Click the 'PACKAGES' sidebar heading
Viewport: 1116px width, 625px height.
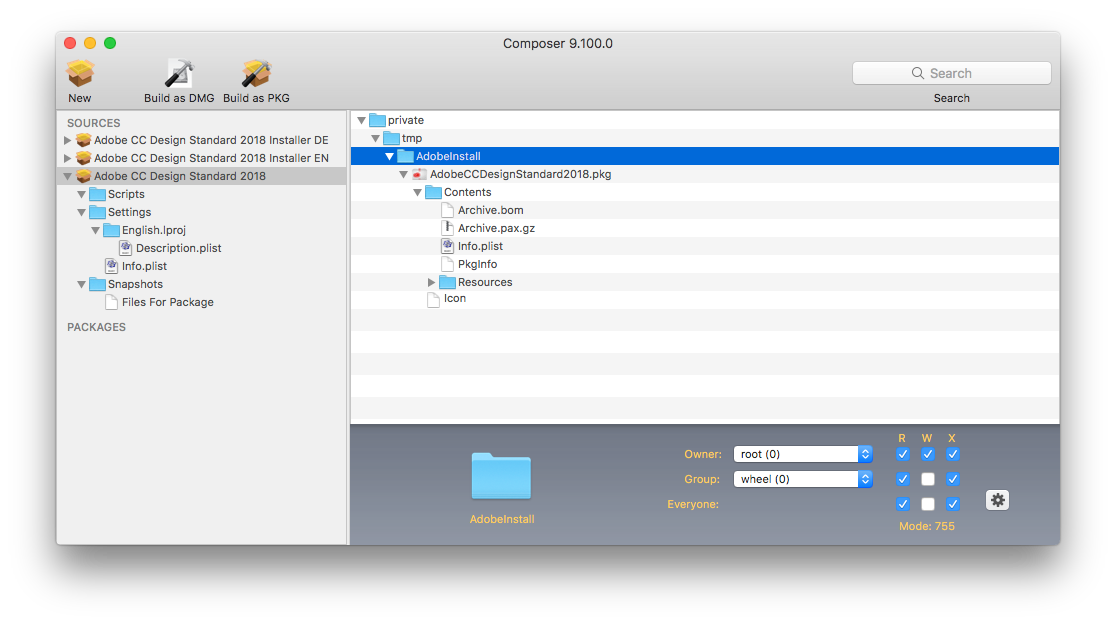(x=96, y=327)
